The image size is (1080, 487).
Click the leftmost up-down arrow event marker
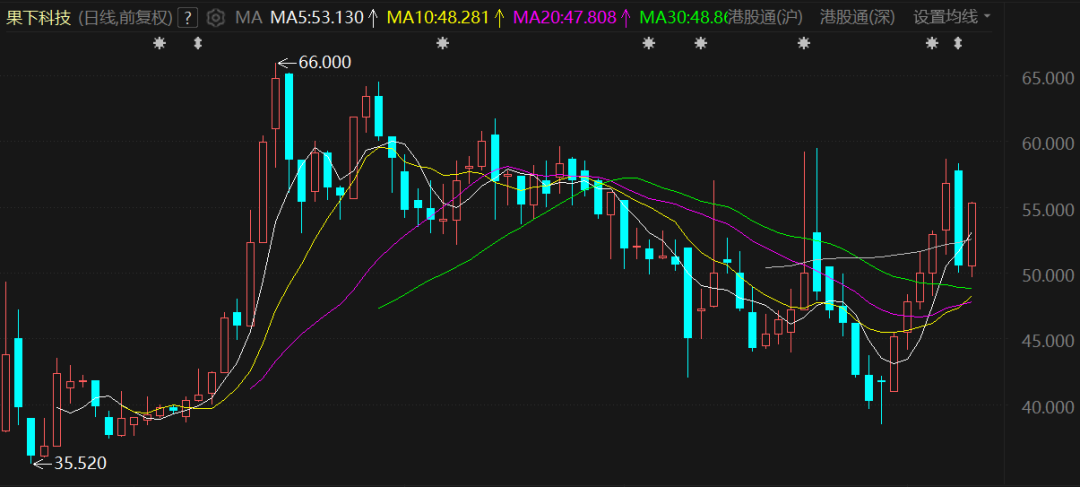click(197, 43)
